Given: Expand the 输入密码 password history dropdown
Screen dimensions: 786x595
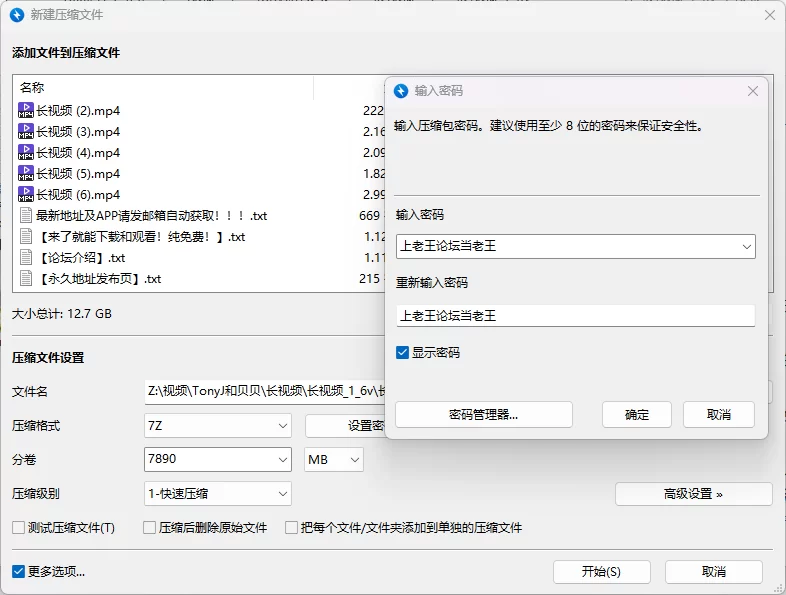Looking at the screenshot, I should click(x=746, y=246).
